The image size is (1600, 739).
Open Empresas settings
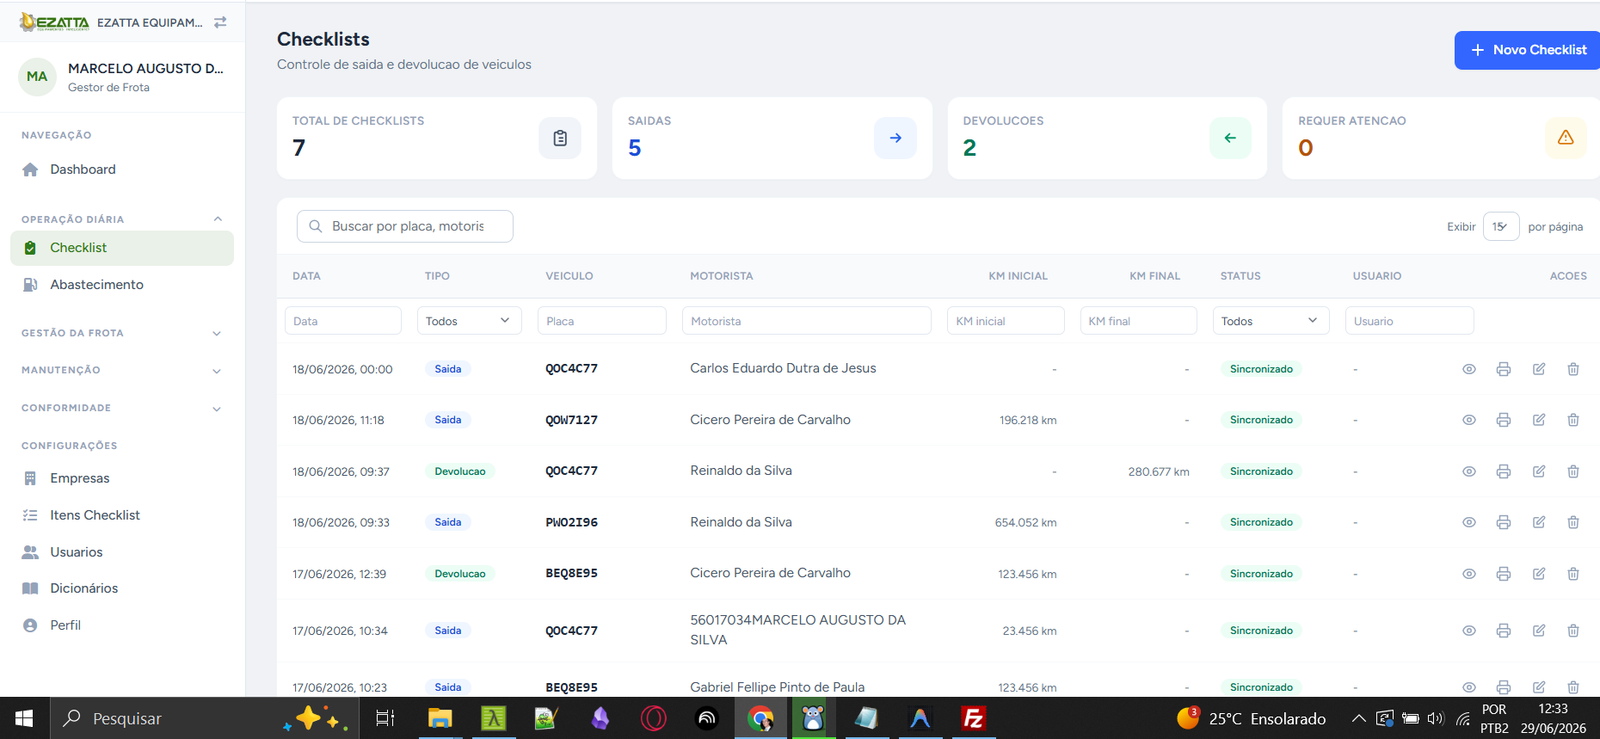(122, 478)
